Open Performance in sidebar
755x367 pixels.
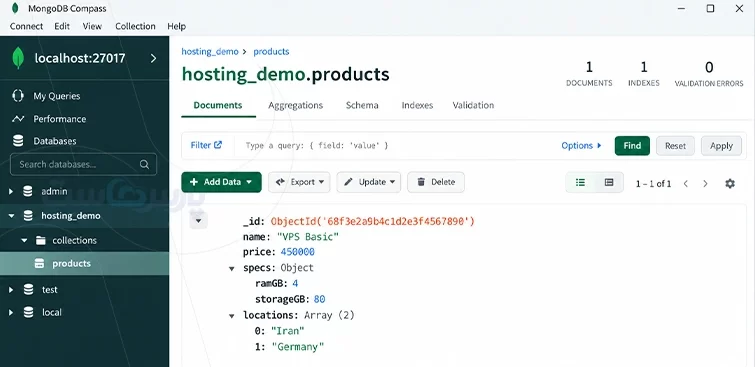(x=59, y=119)
